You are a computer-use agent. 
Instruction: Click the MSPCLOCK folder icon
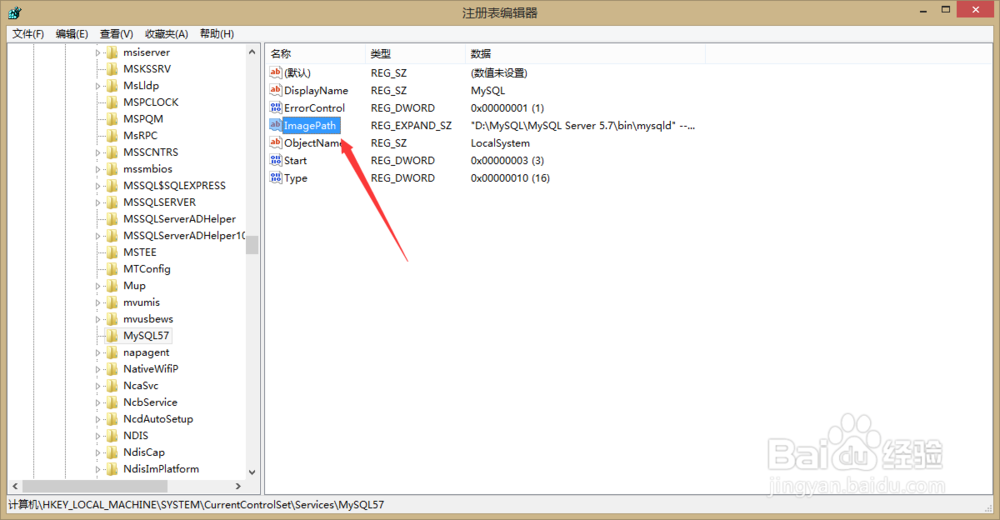112,102
